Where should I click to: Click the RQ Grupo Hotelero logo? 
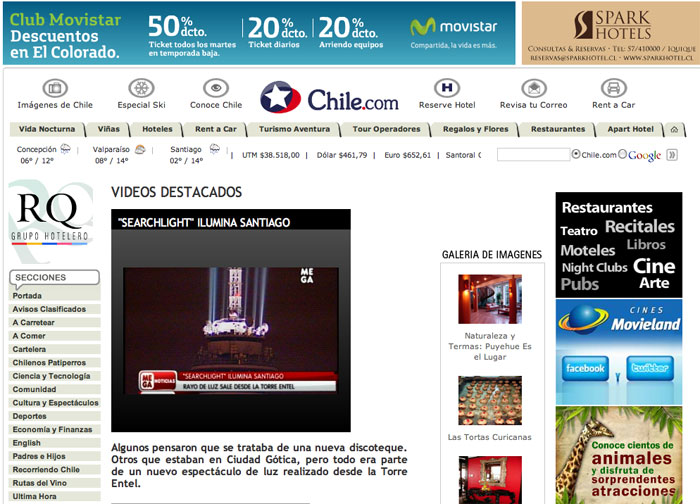point(50,219)
